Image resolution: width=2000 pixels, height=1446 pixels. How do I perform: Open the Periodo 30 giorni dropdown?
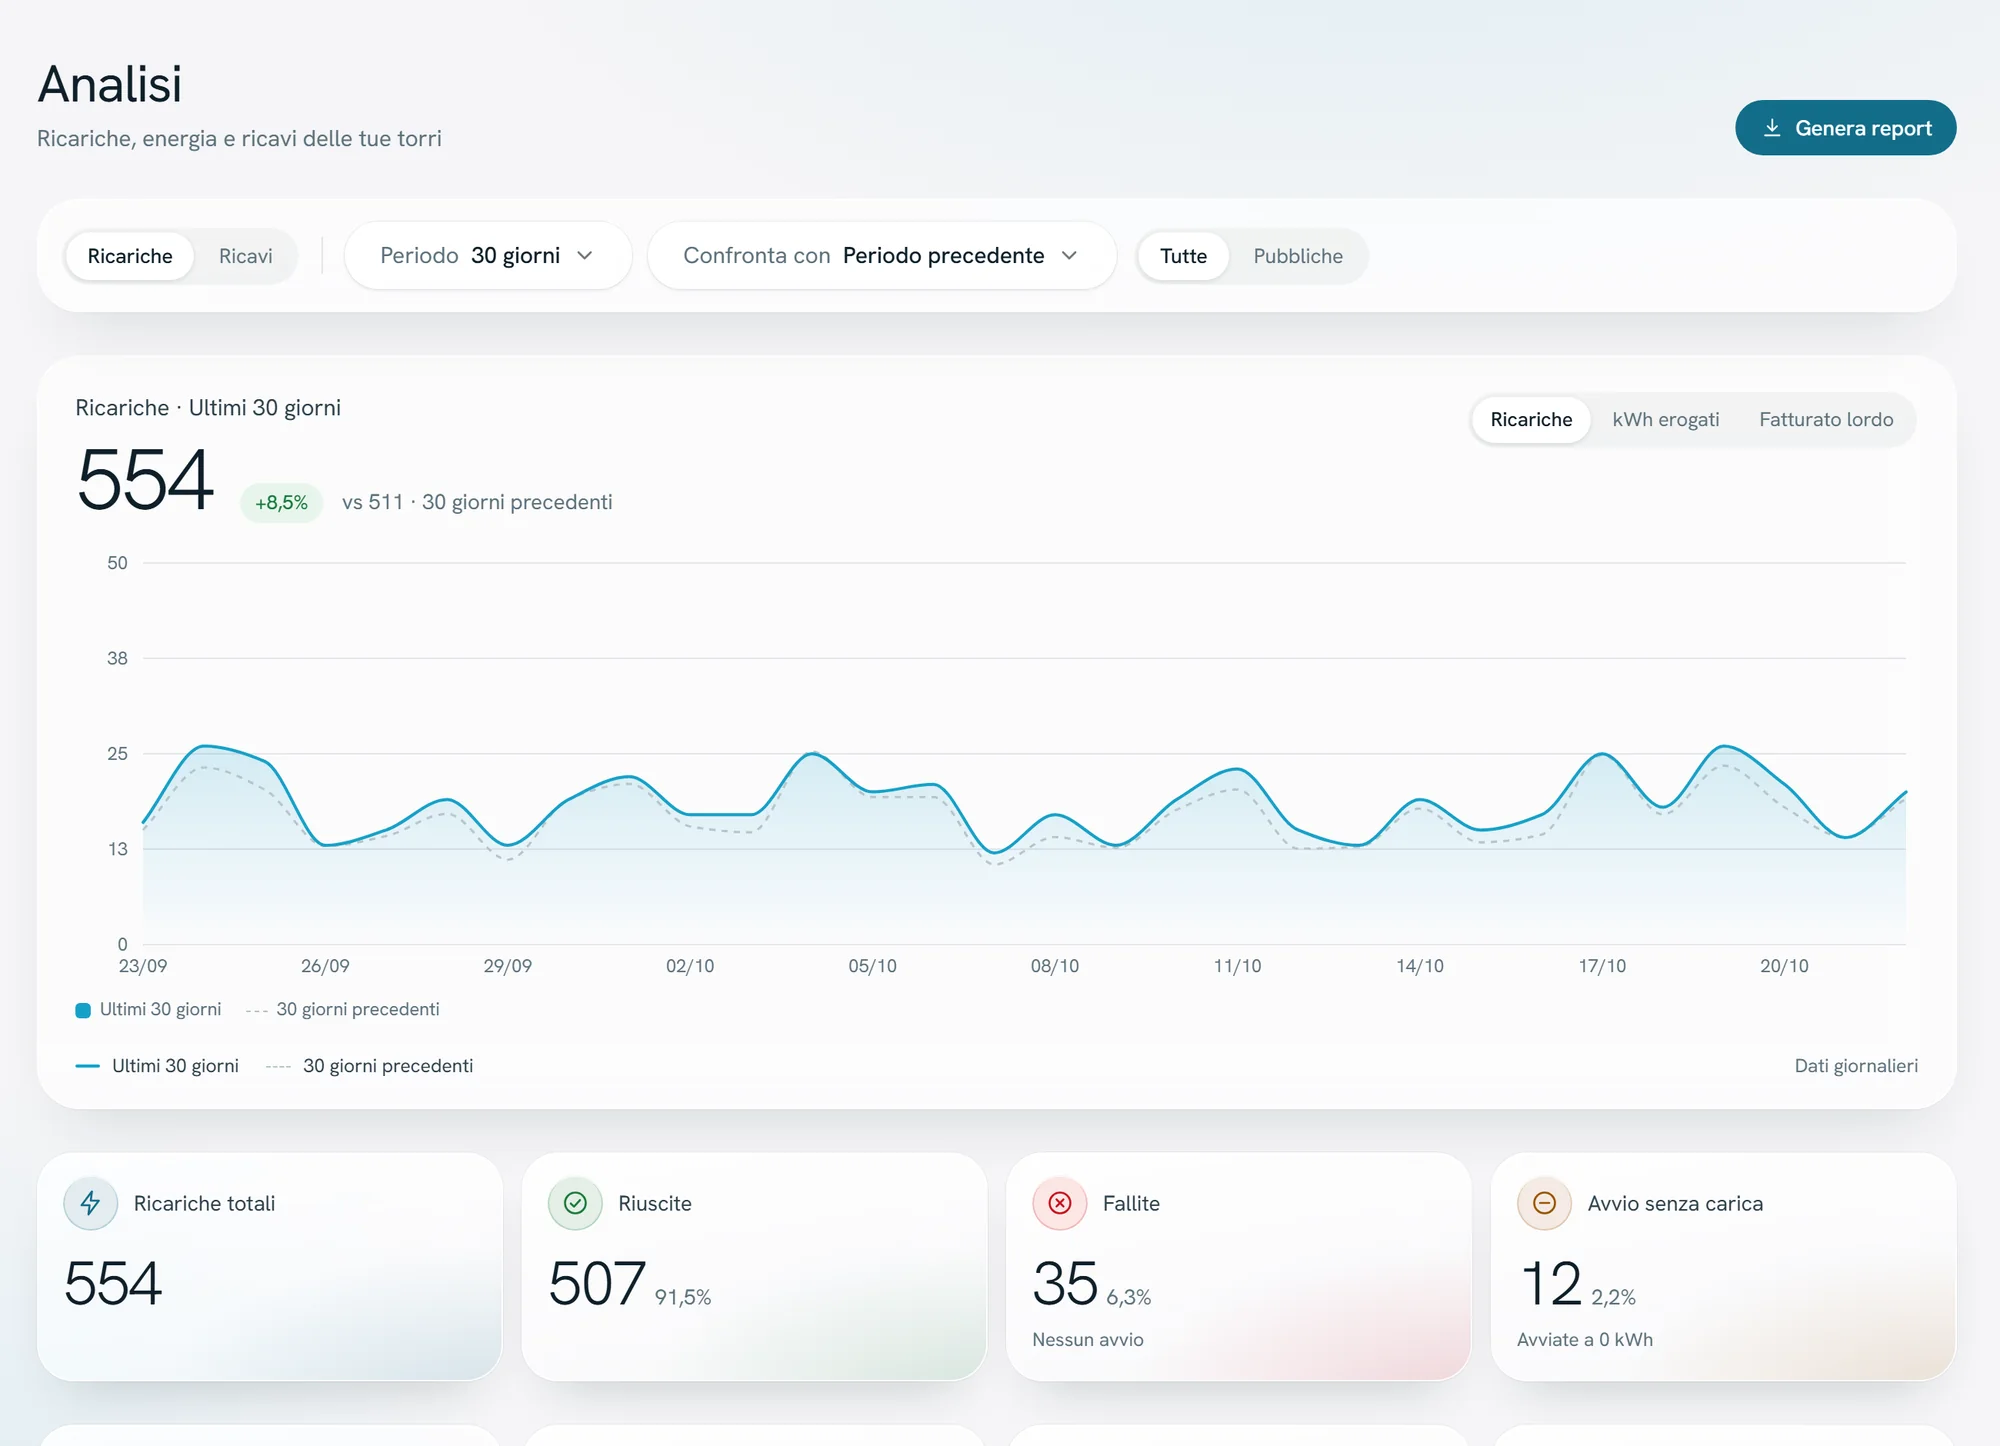click(x=488, y=256)
